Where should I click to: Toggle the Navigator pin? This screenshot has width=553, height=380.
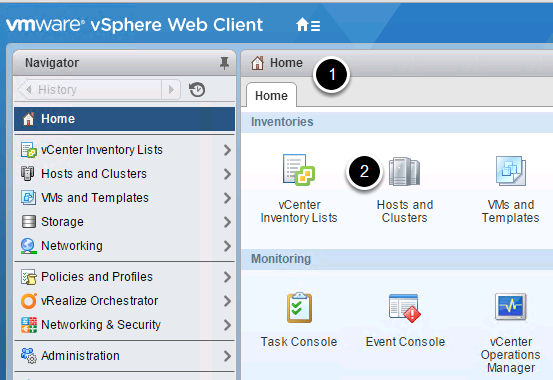[224, 63]
